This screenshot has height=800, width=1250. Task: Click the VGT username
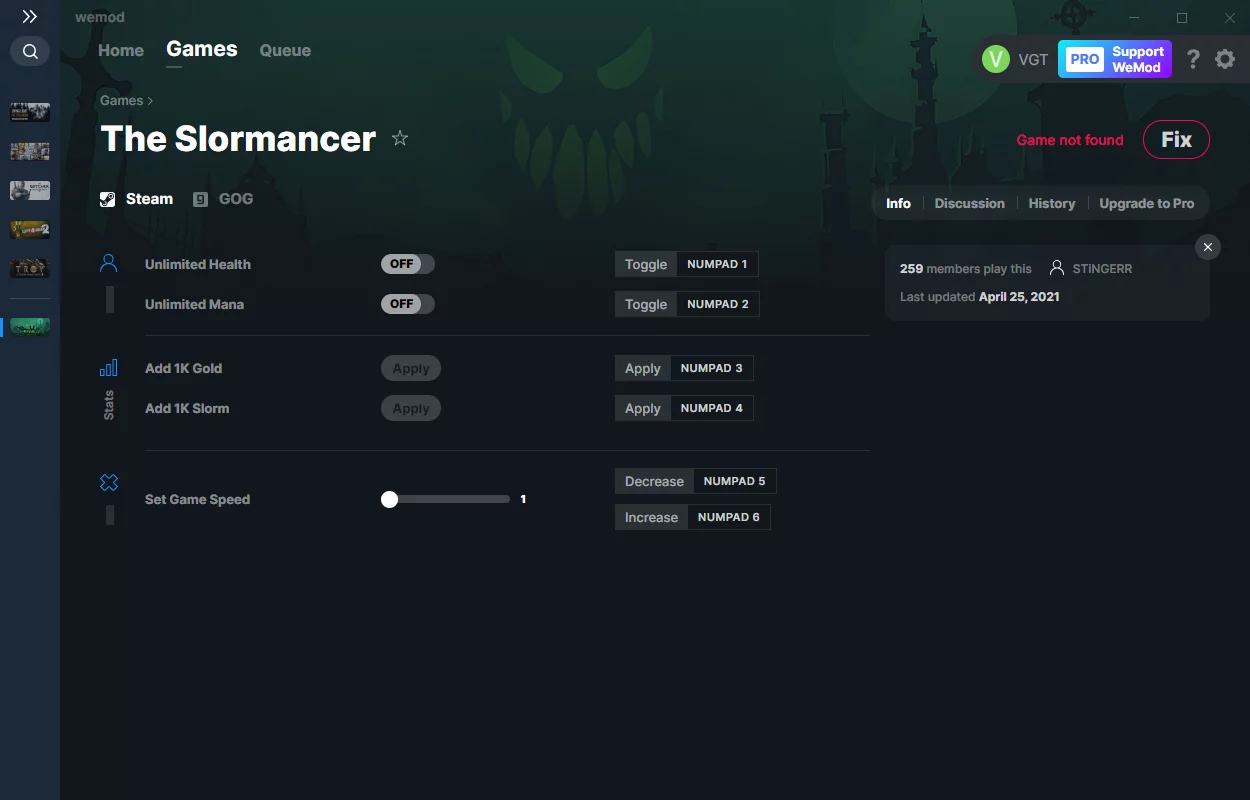[1033, 59]
